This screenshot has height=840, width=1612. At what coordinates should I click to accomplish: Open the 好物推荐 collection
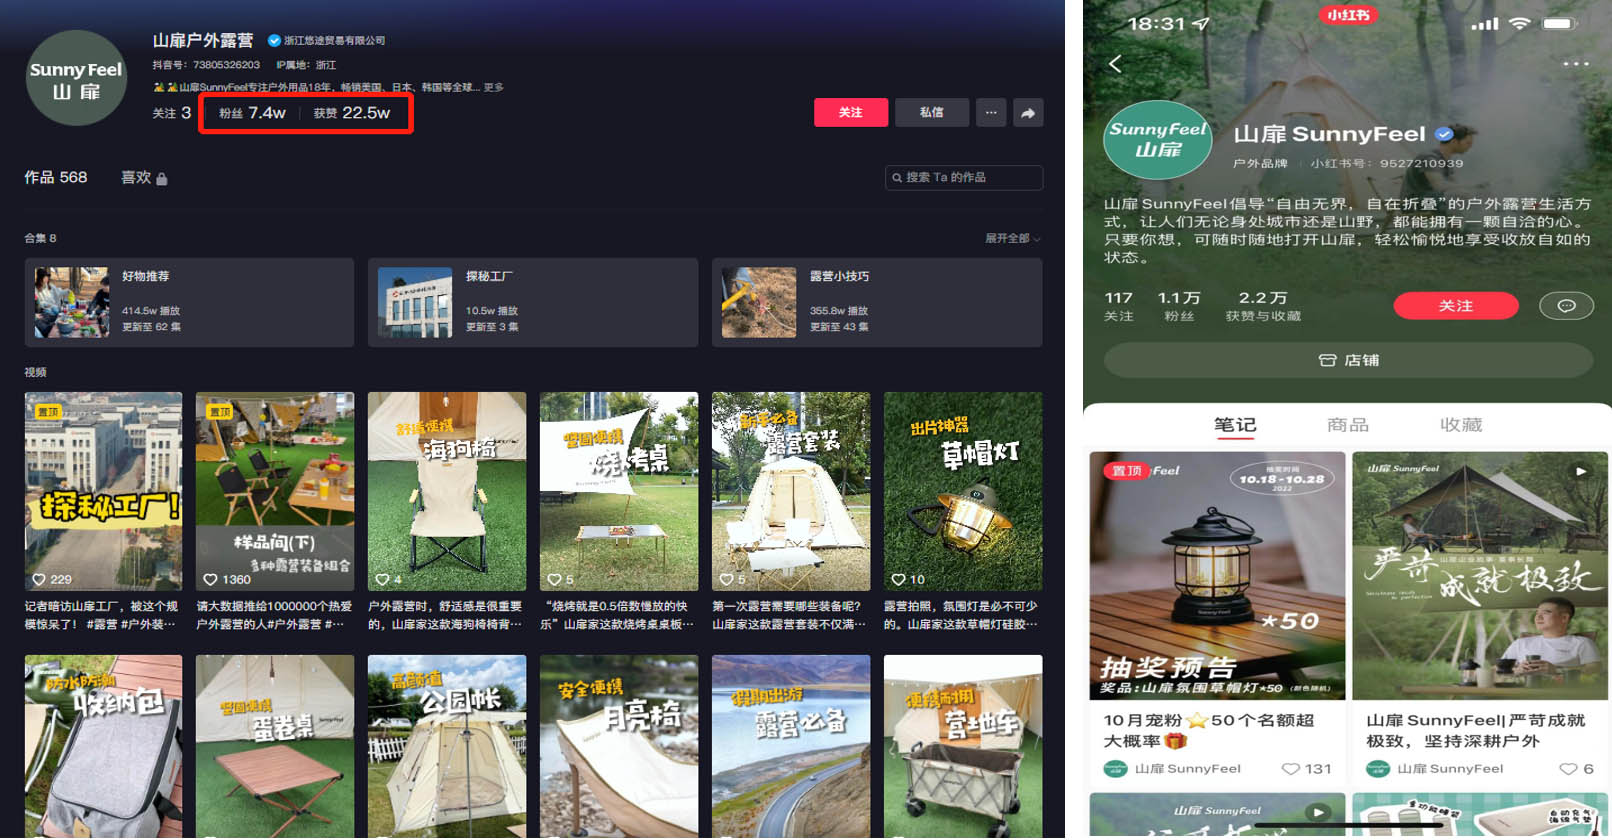point(189,302)
